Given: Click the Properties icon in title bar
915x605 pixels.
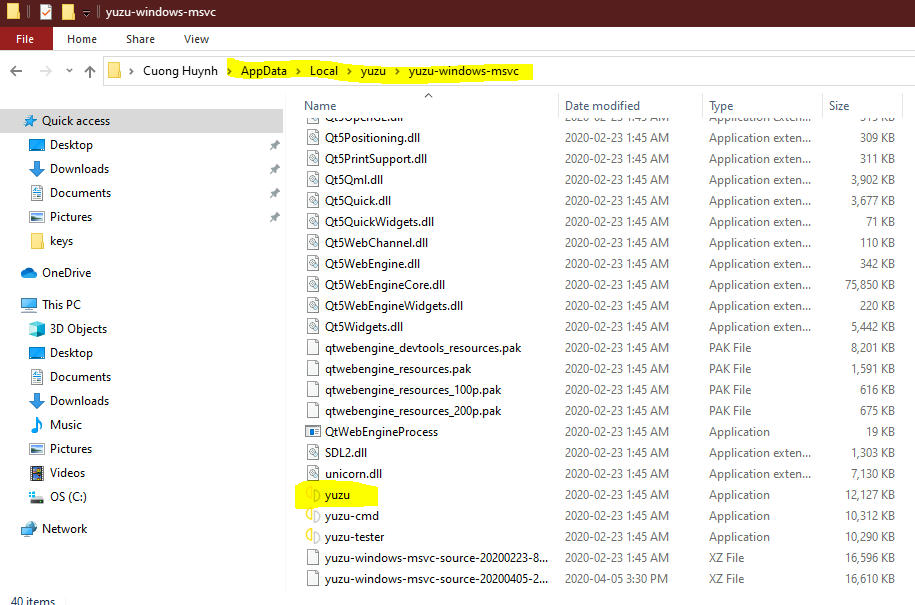Looking at the screenshot, I should (46, 12).
